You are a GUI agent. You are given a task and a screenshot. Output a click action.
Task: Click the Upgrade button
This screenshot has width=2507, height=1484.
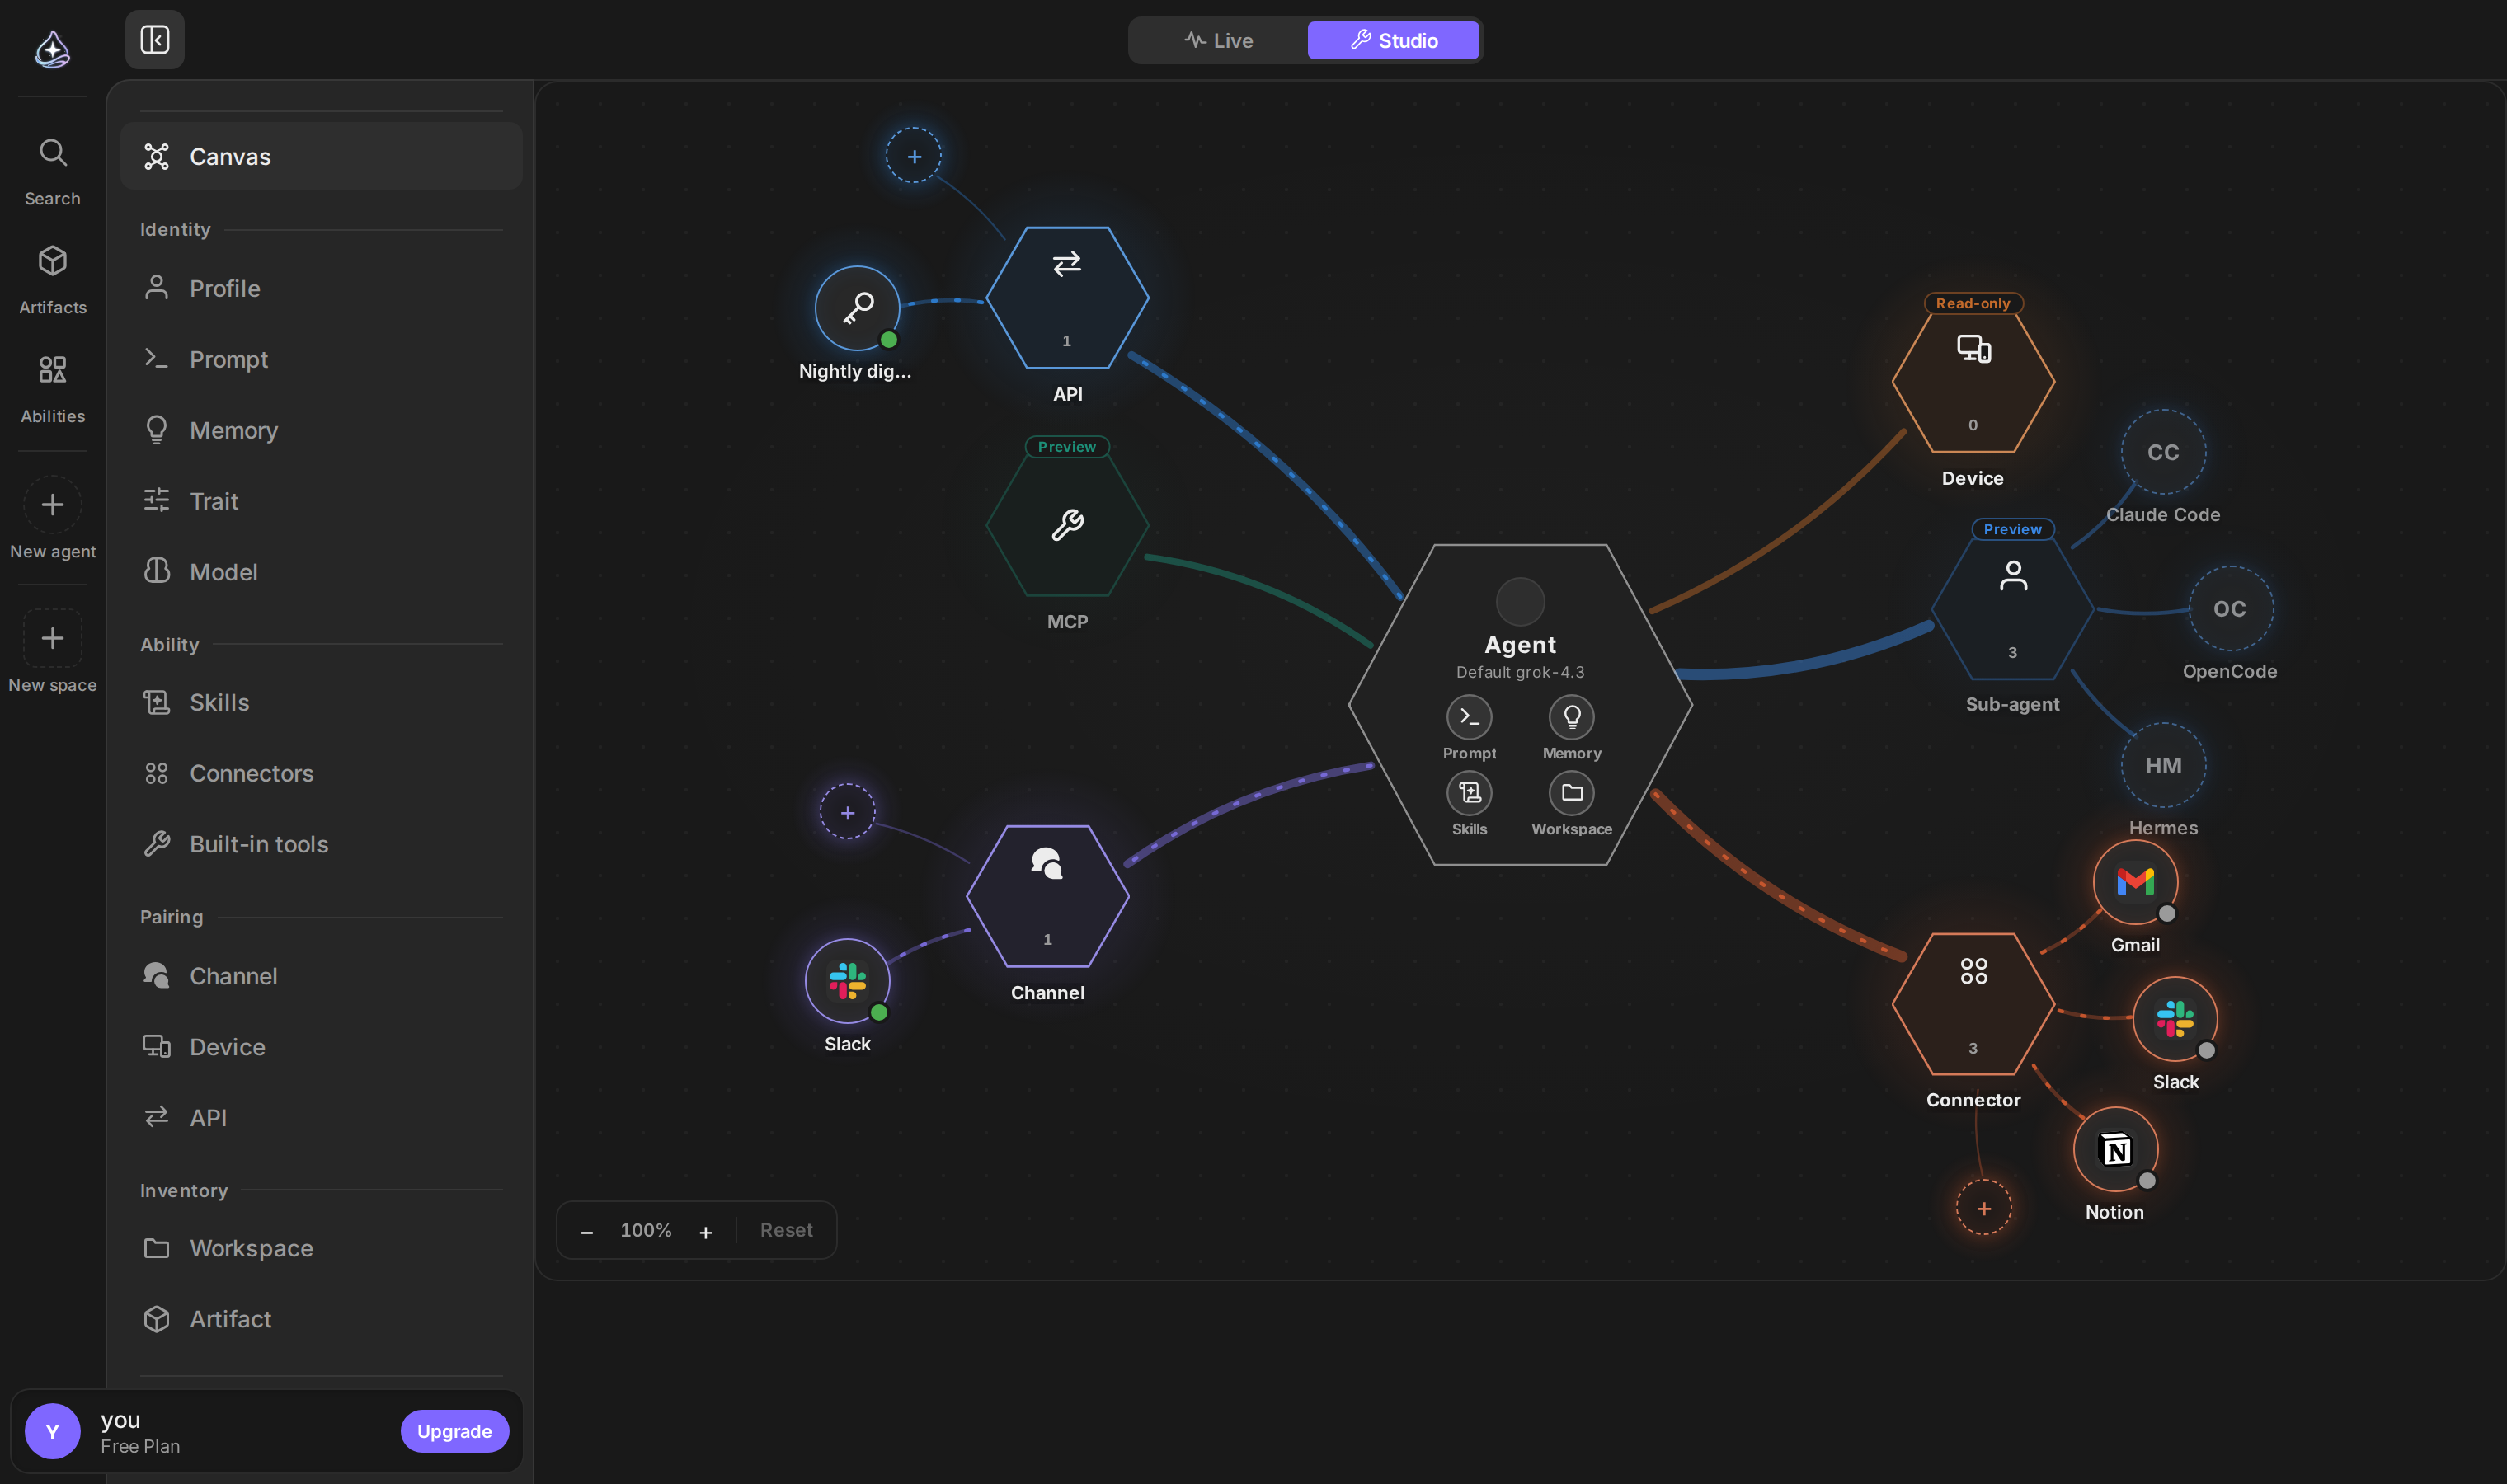click(454, 1431)
